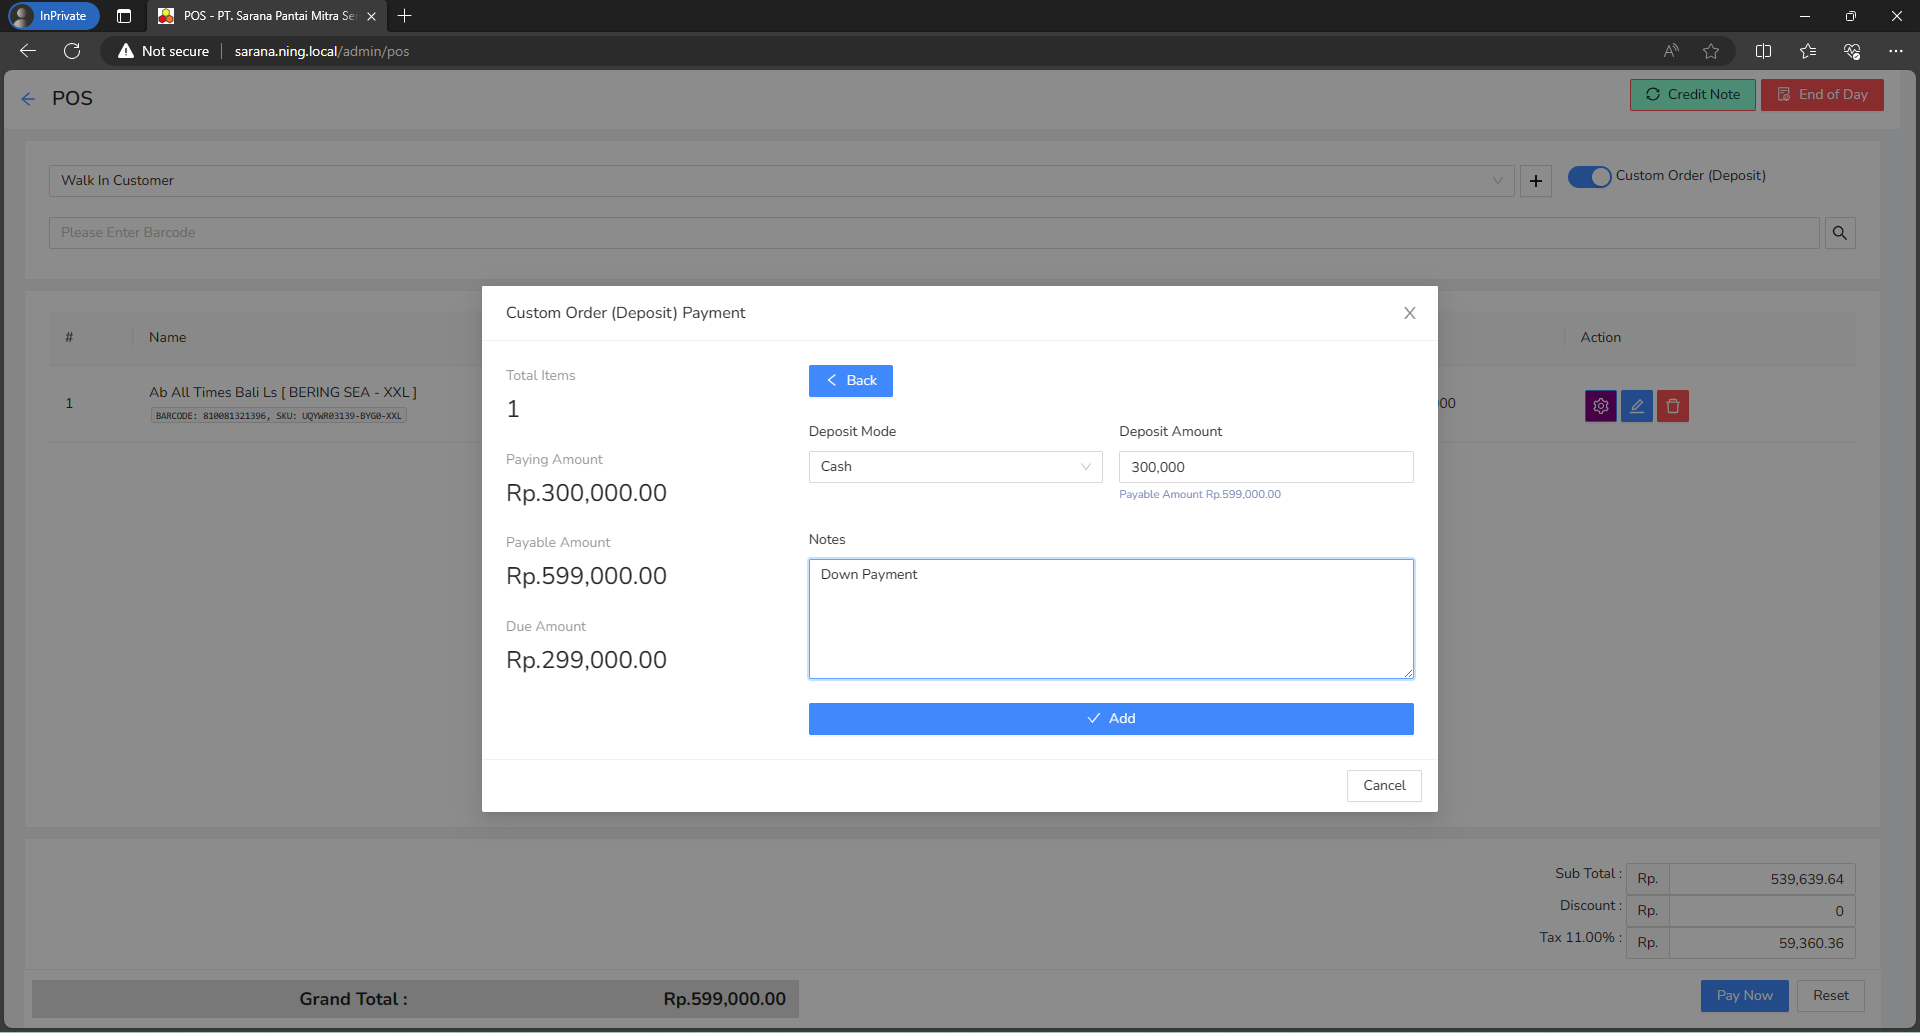This screenshot has width=1920, height=1033.
Task: Close the Custom Order Payment dialog
Action: (1409, 313)
